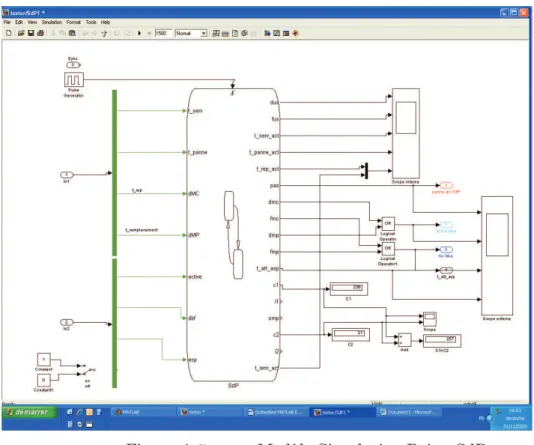Click the active input label on chart
This screenshot has height=445, width=534.
195,277
